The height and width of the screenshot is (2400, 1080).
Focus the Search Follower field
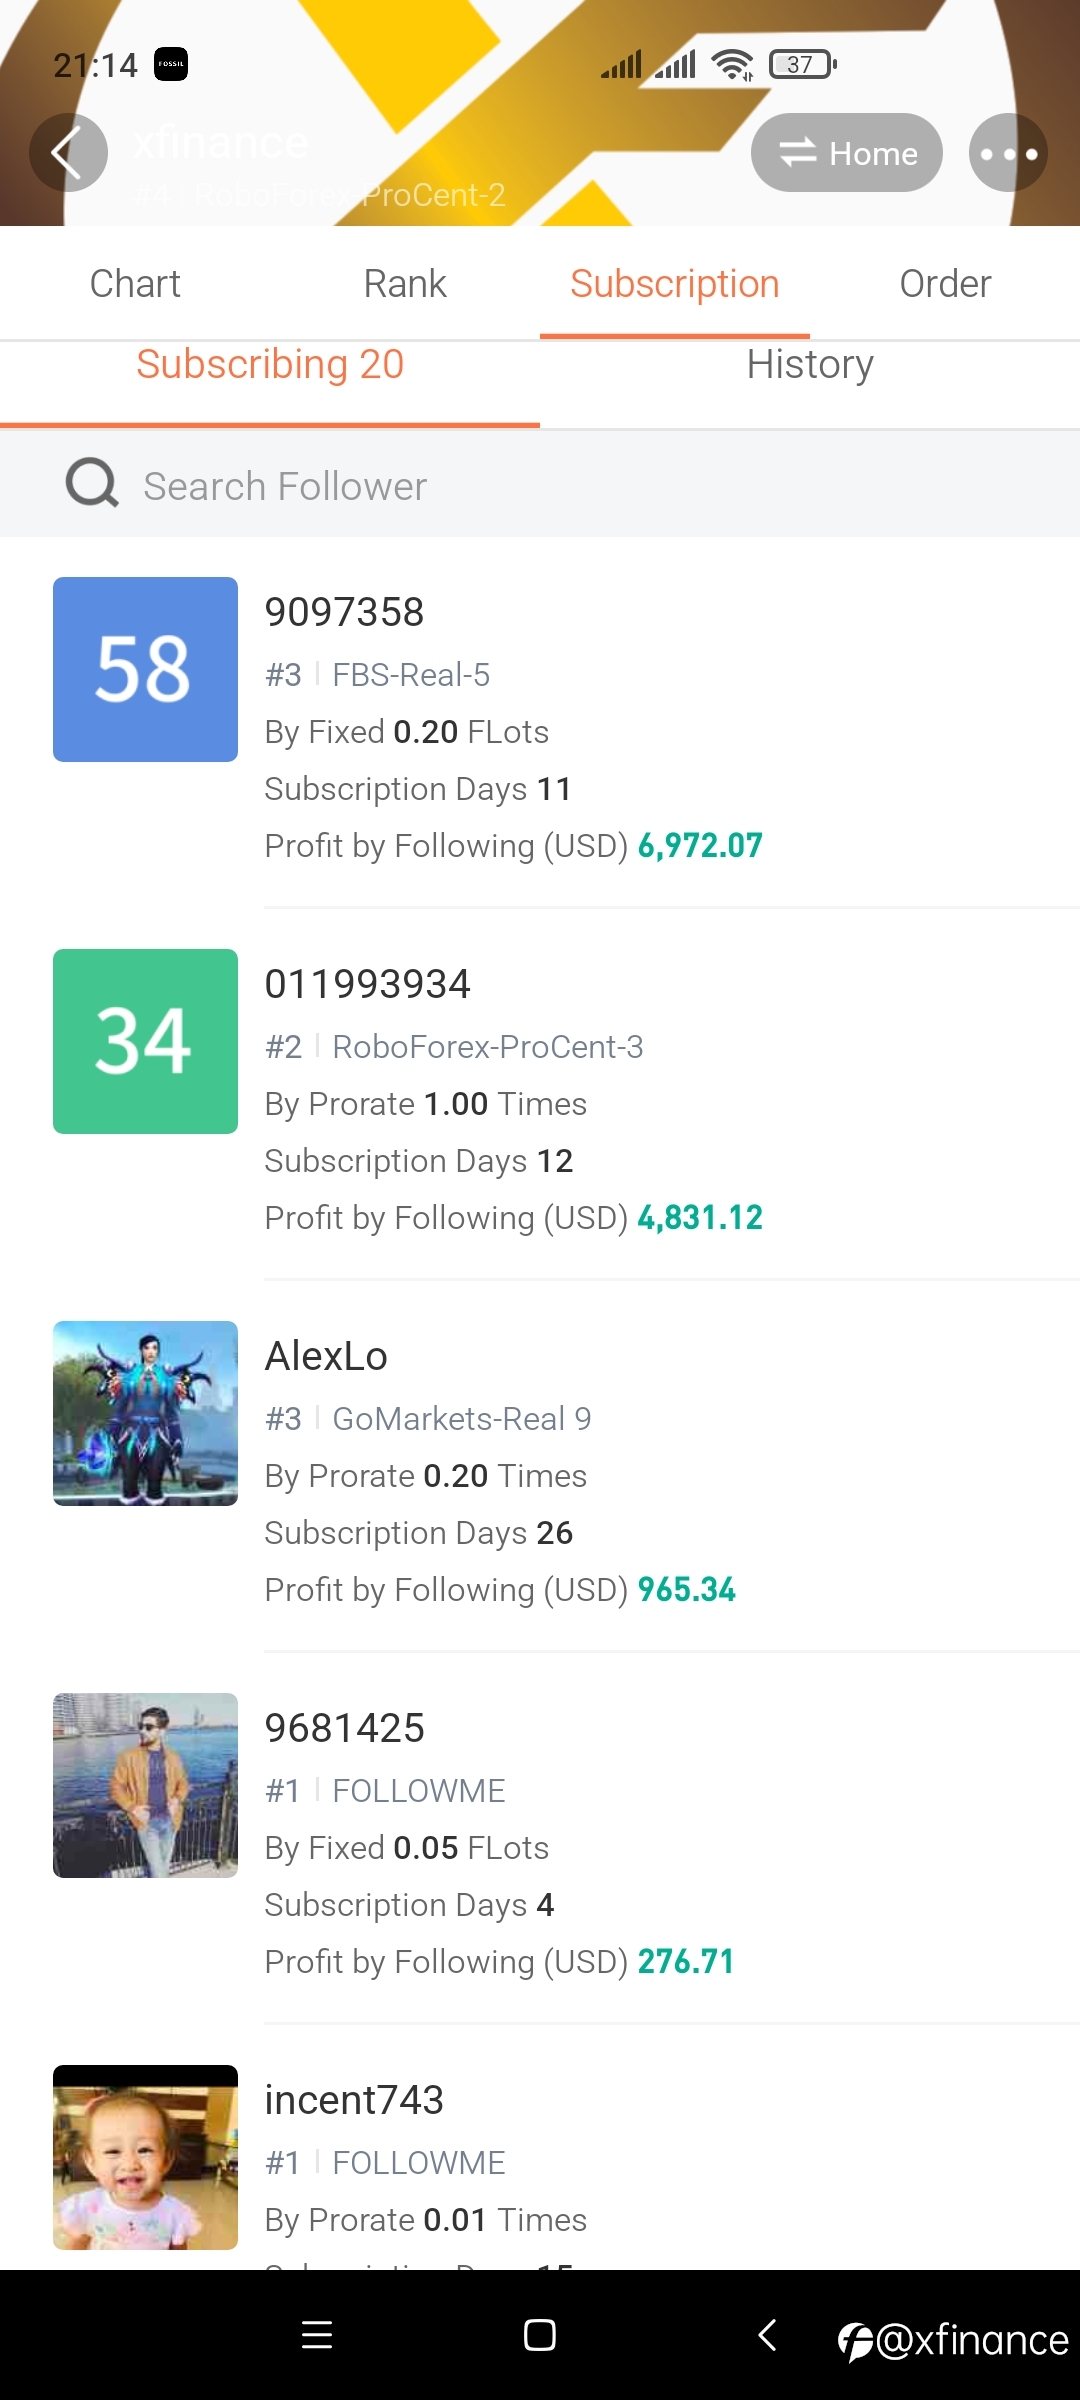coord(540,485)
